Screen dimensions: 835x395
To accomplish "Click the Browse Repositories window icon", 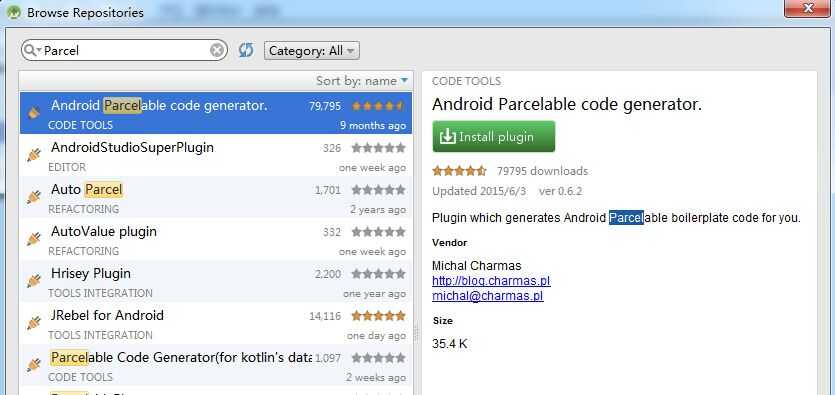I will click(14, 12).
